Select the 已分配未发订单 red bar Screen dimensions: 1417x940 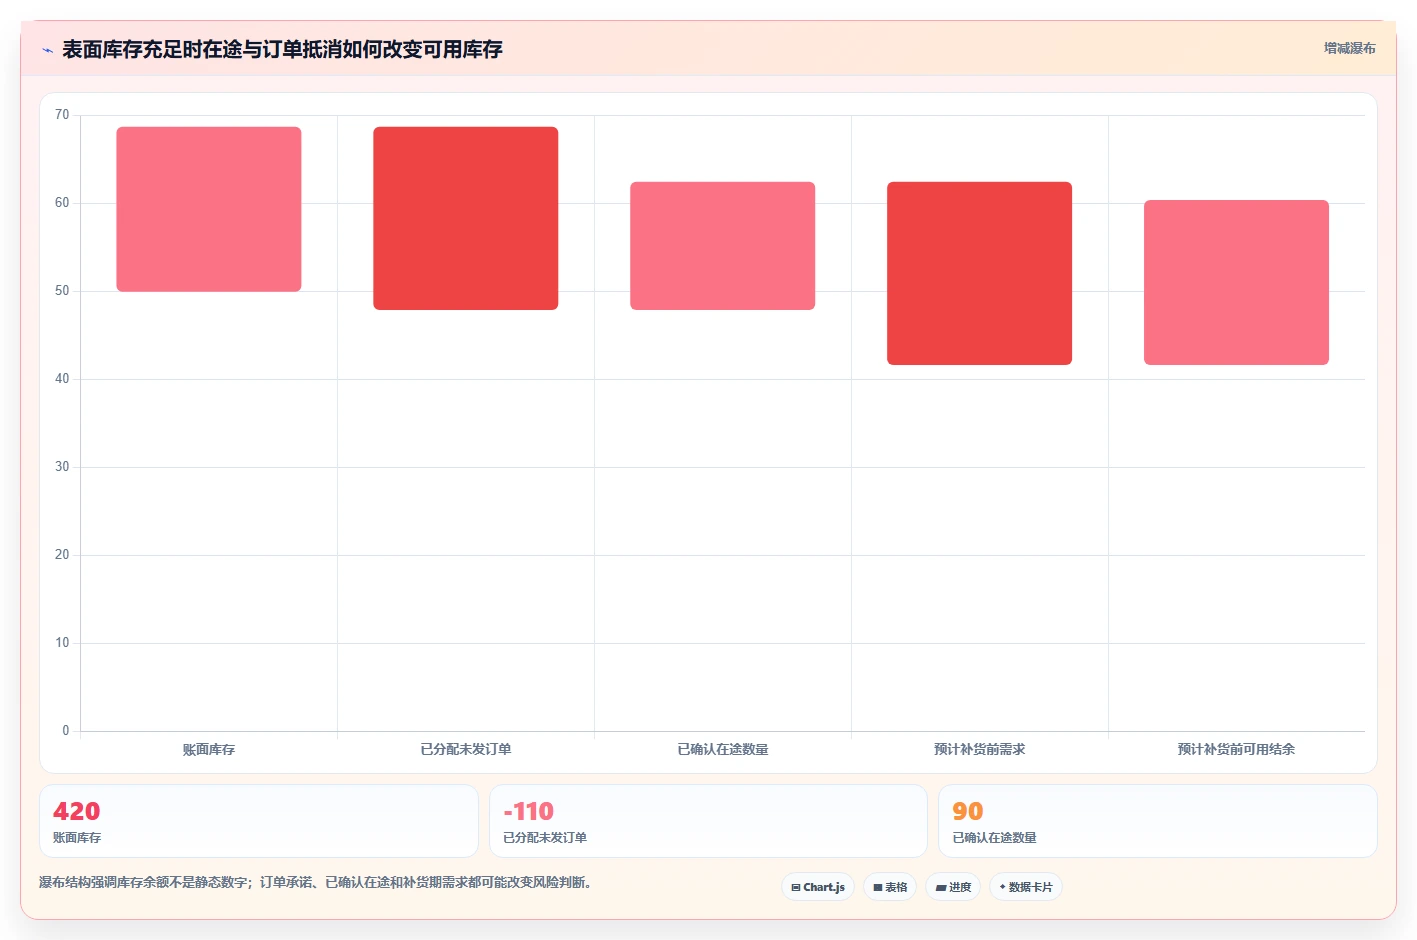pyautogui.click(x=466, y=218)
